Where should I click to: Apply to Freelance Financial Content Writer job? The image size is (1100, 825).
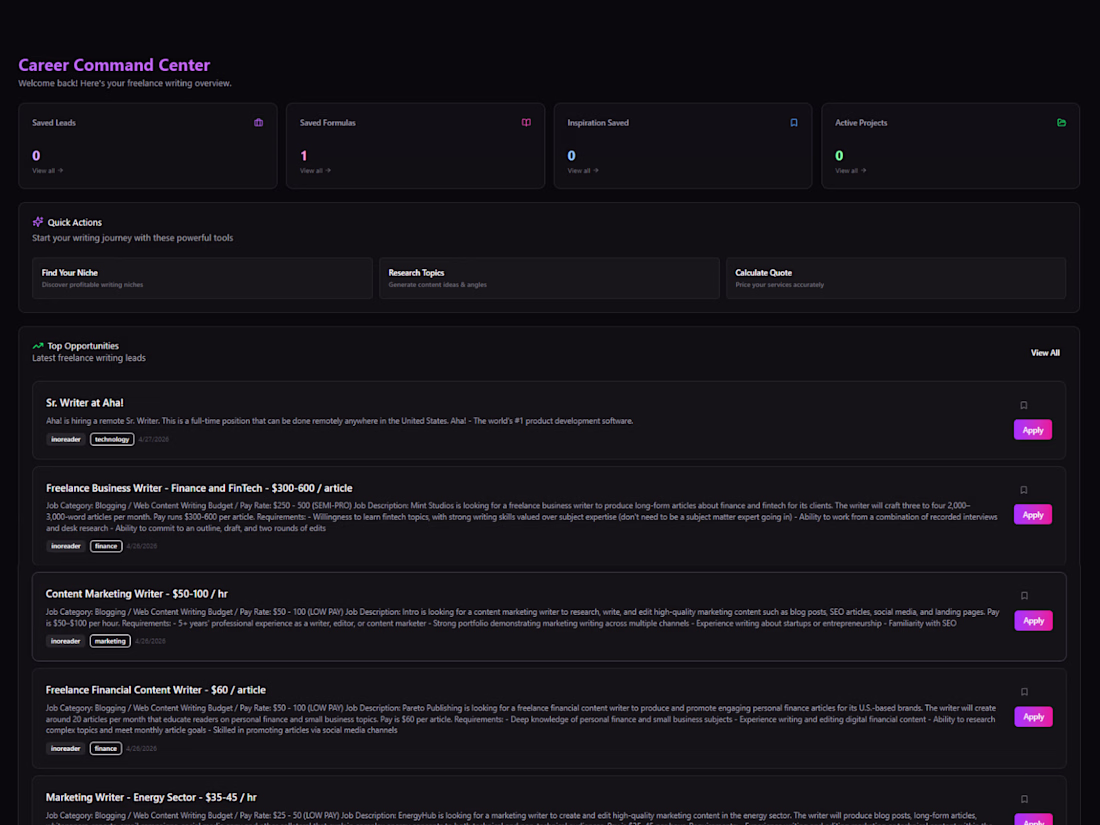pos(1033,717)
